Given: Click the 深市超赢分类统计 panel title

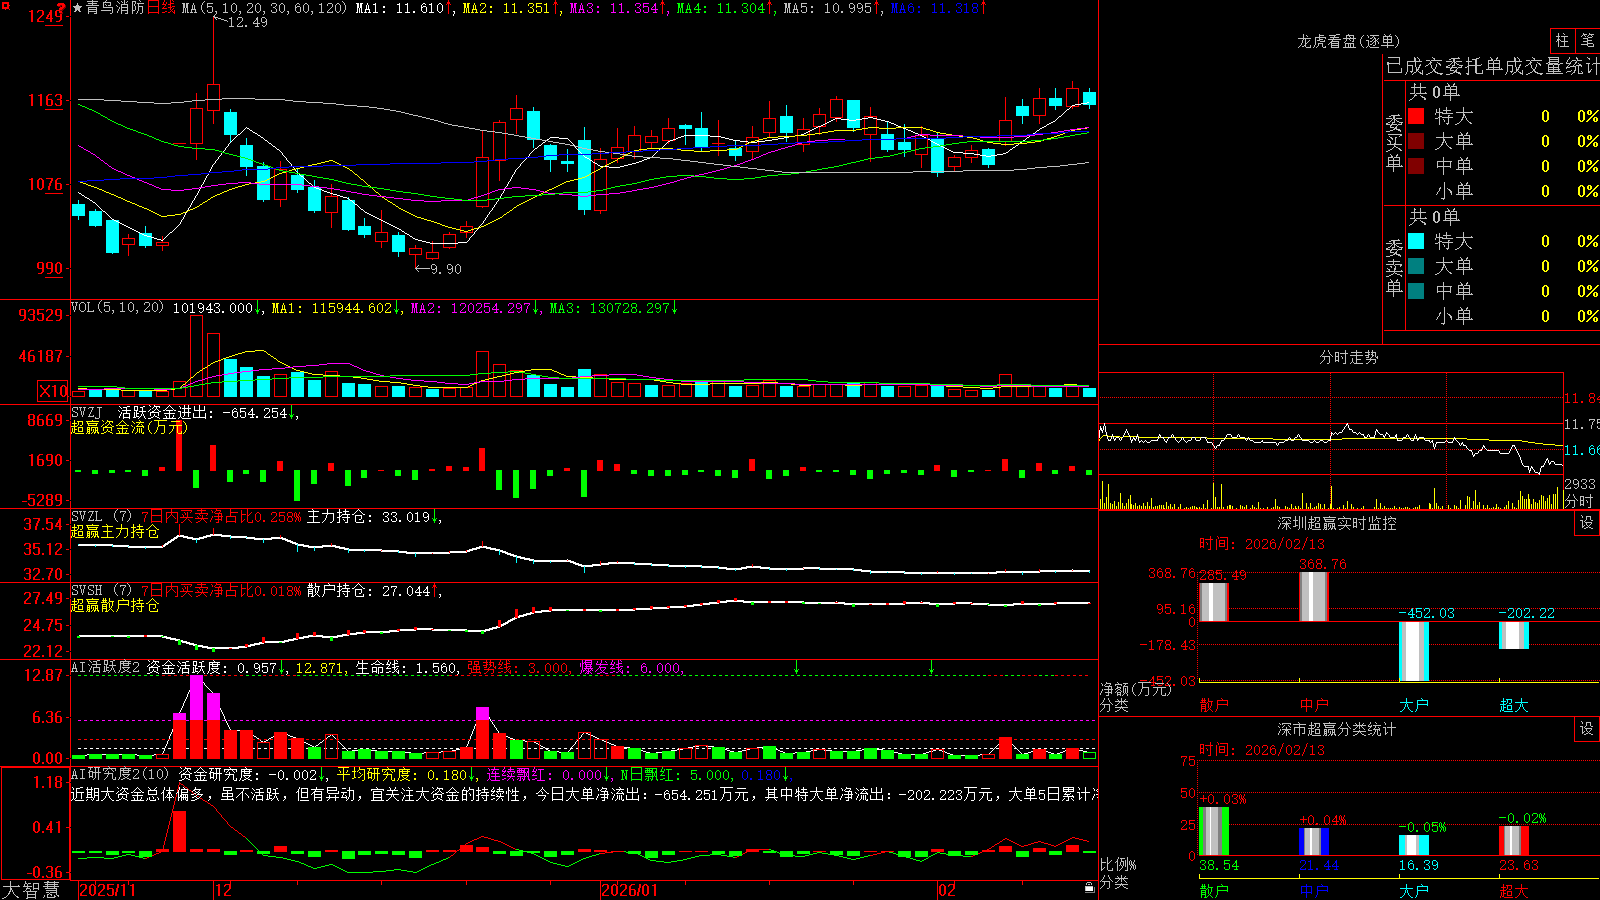Looking at the screenshot, I should 1337,729.
